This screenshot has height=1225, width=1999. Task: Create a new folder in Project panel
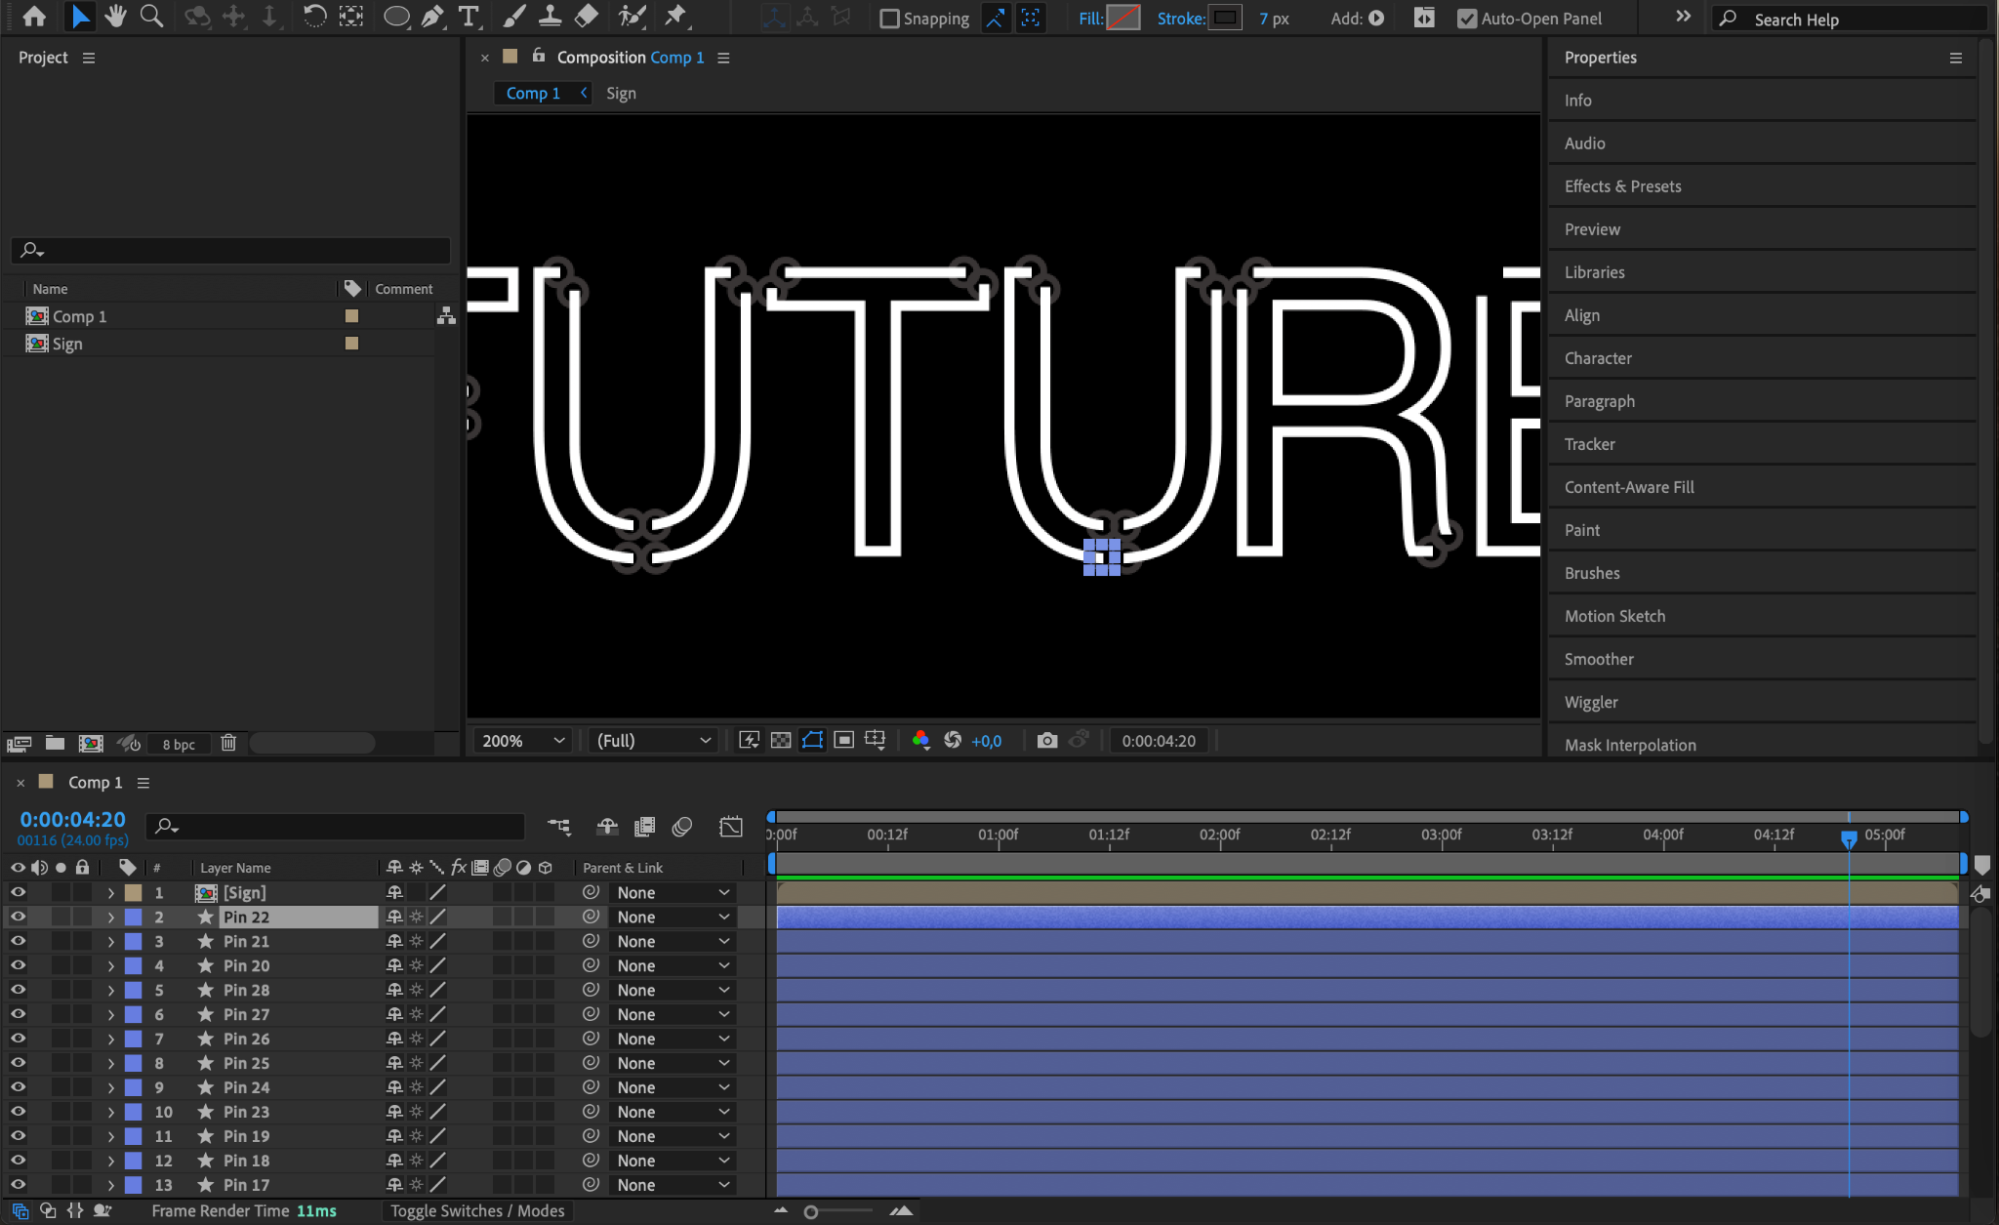pyautogui.click(x=55, y=743)
